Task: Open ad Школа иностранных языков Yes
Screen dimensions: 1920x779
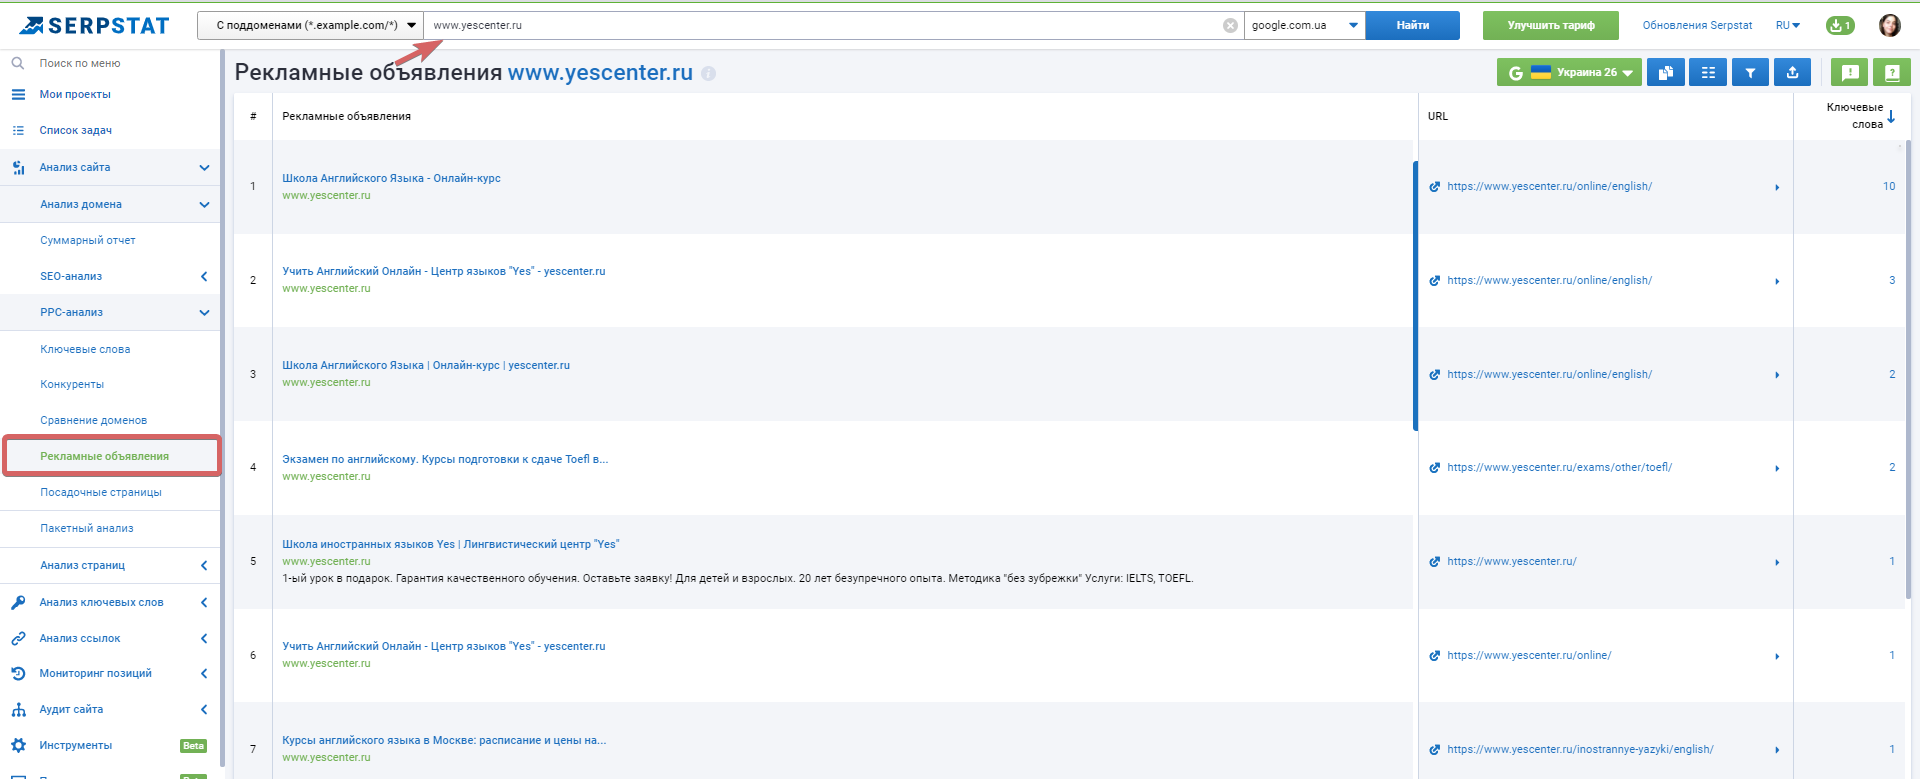Action: pyautogui.click(x=450, y=544)
